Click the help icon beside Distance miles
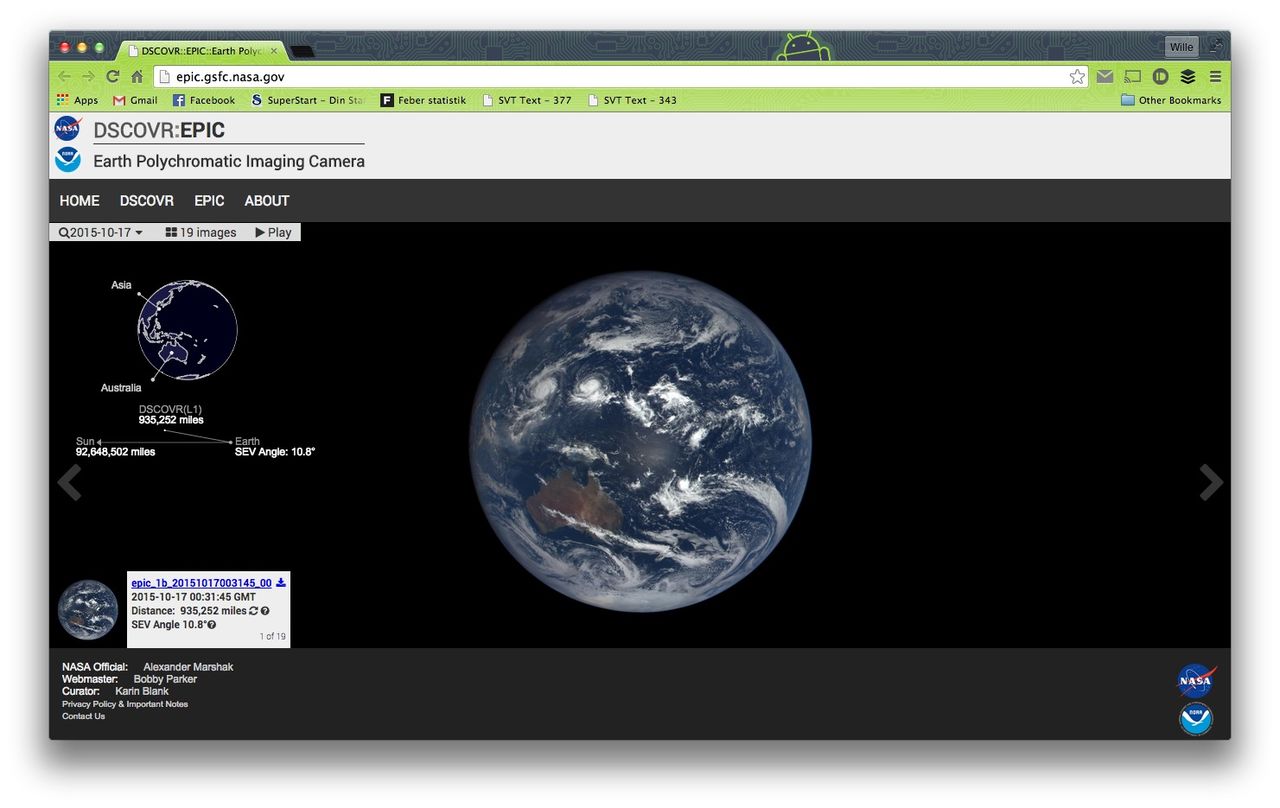The width and height of the screenshot is (1280, 808). click(265, 611)
